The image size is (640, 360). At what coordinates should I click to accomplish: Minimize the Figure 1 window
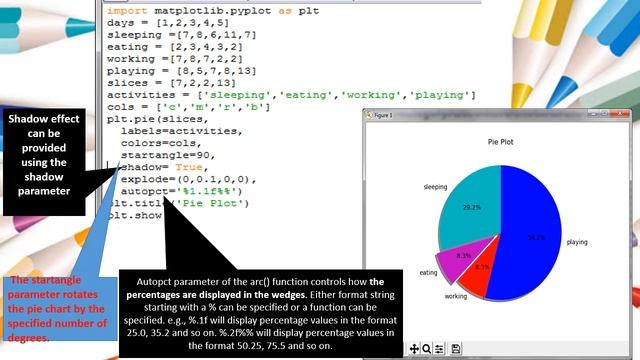tap(594, 113)
